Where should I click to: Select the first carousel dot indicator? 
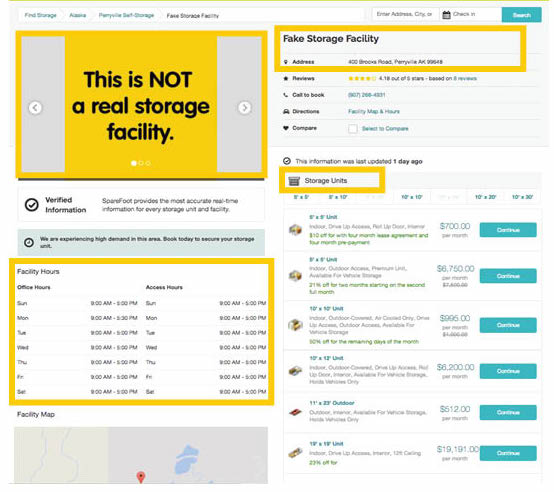point(134,163)
